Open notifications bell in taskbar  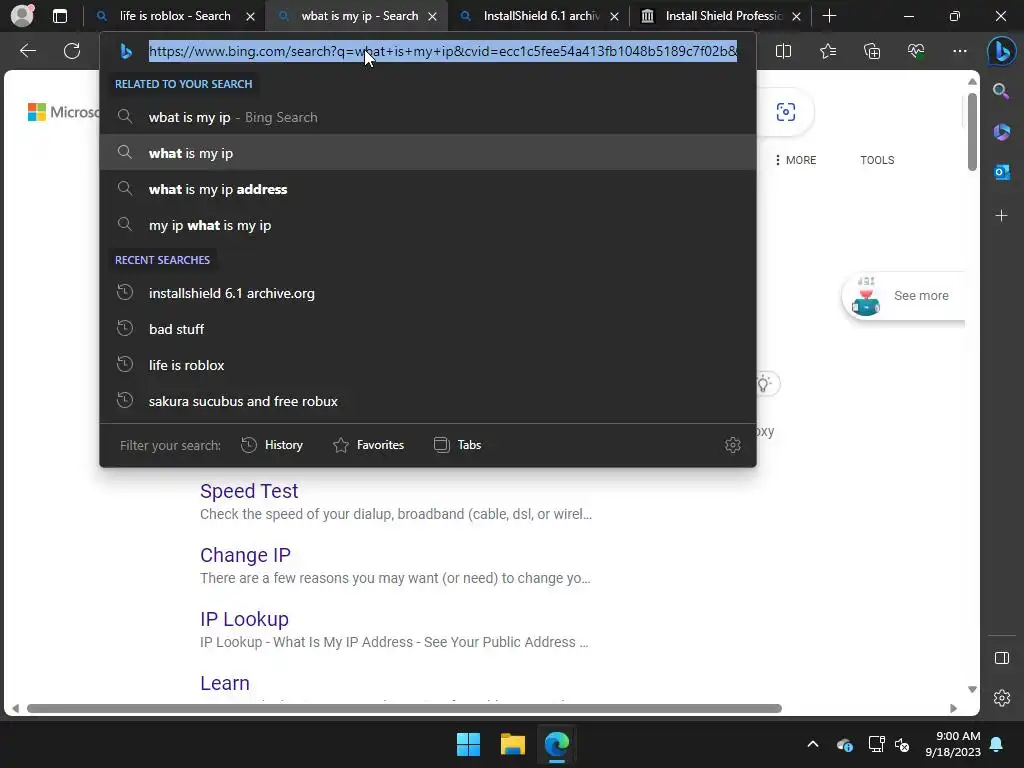[997, 744]
